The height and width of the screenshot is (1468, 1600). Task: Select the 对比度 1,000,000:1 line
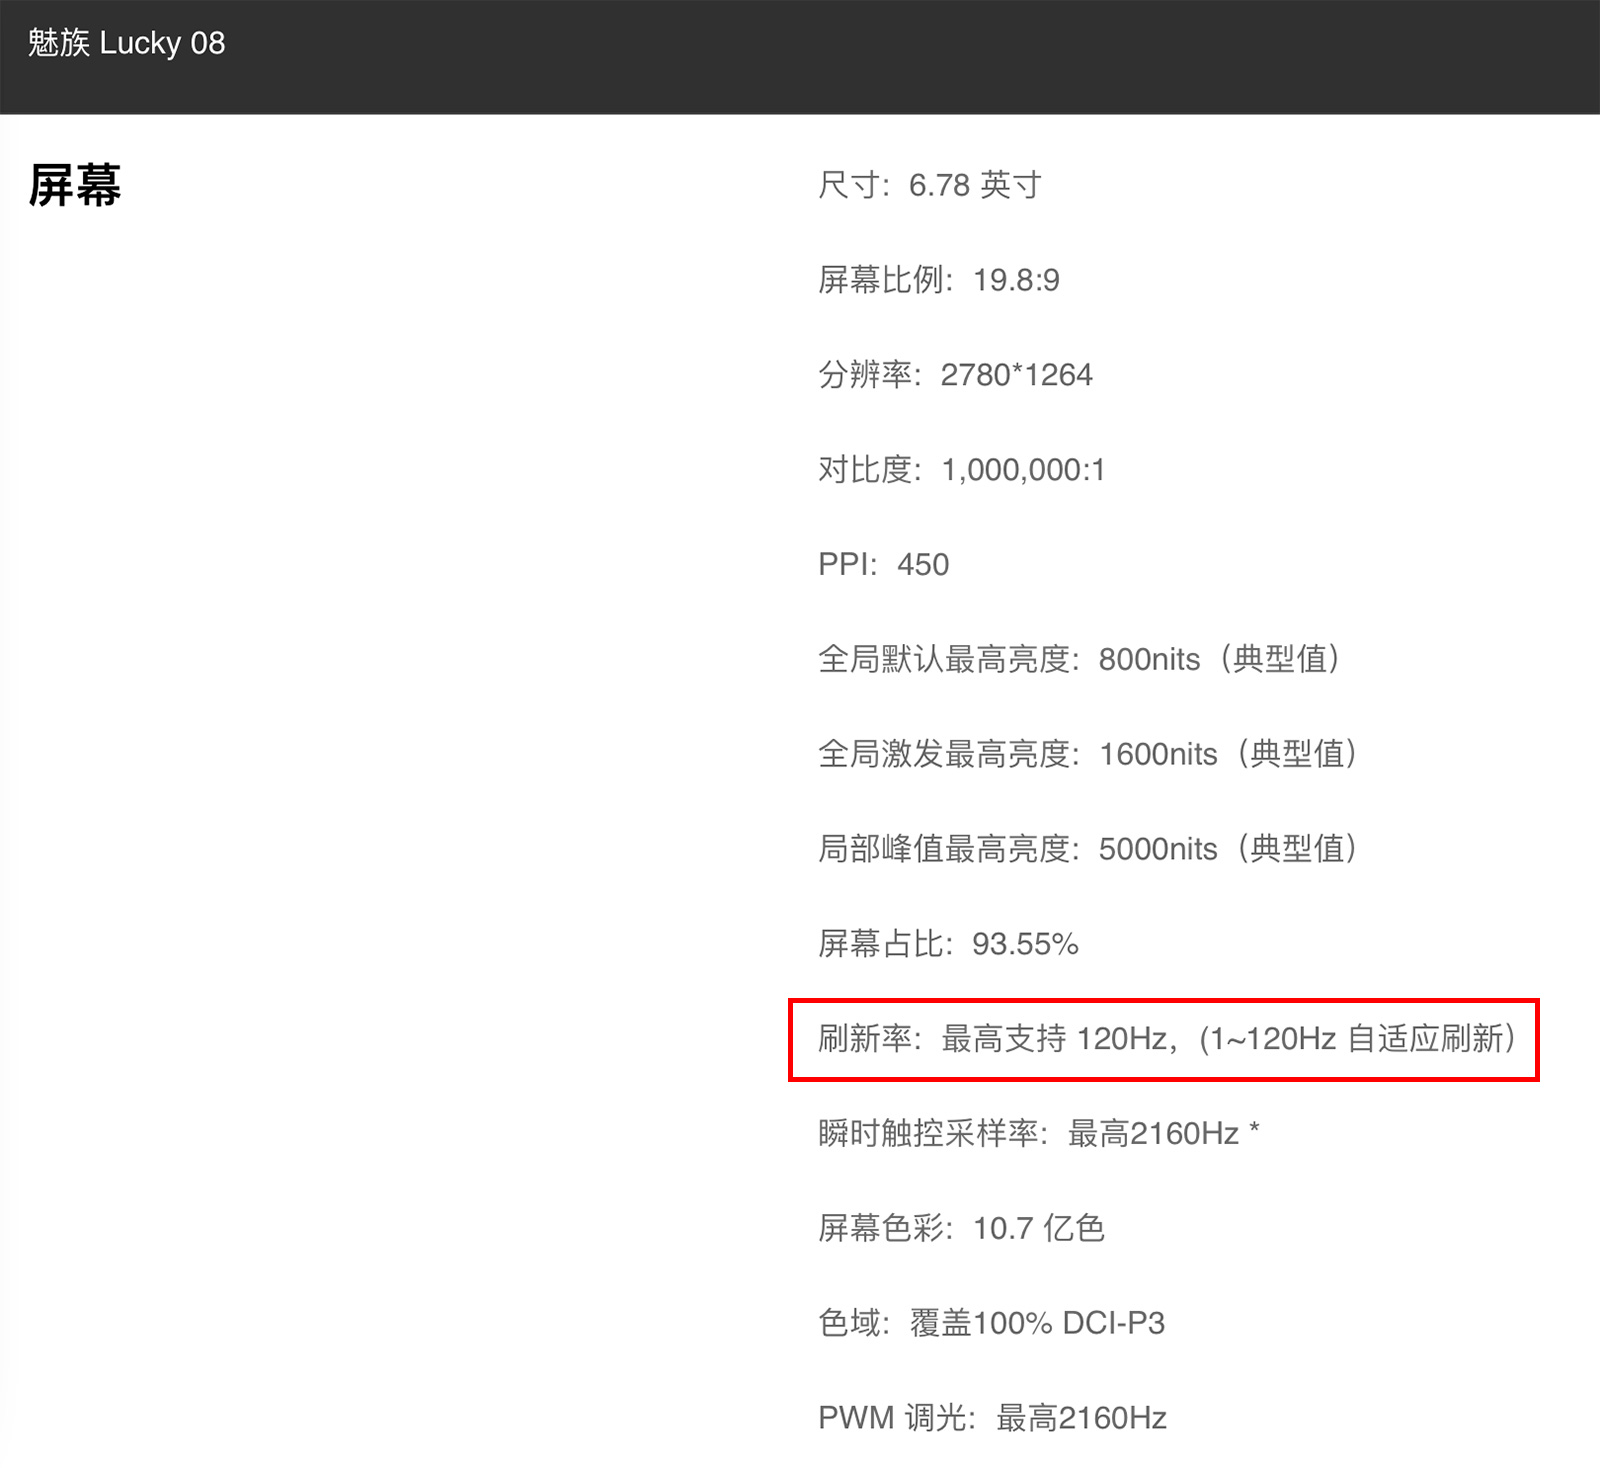click(x=961, y=470)
